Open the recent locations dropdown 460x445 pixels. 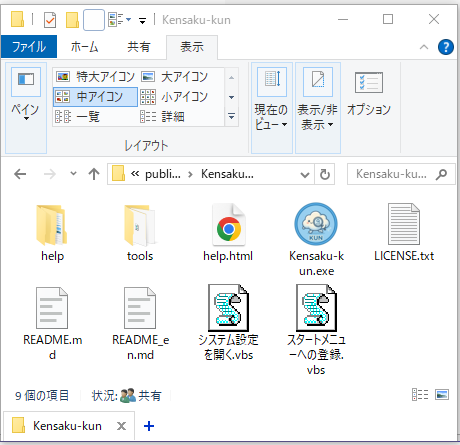73,174
